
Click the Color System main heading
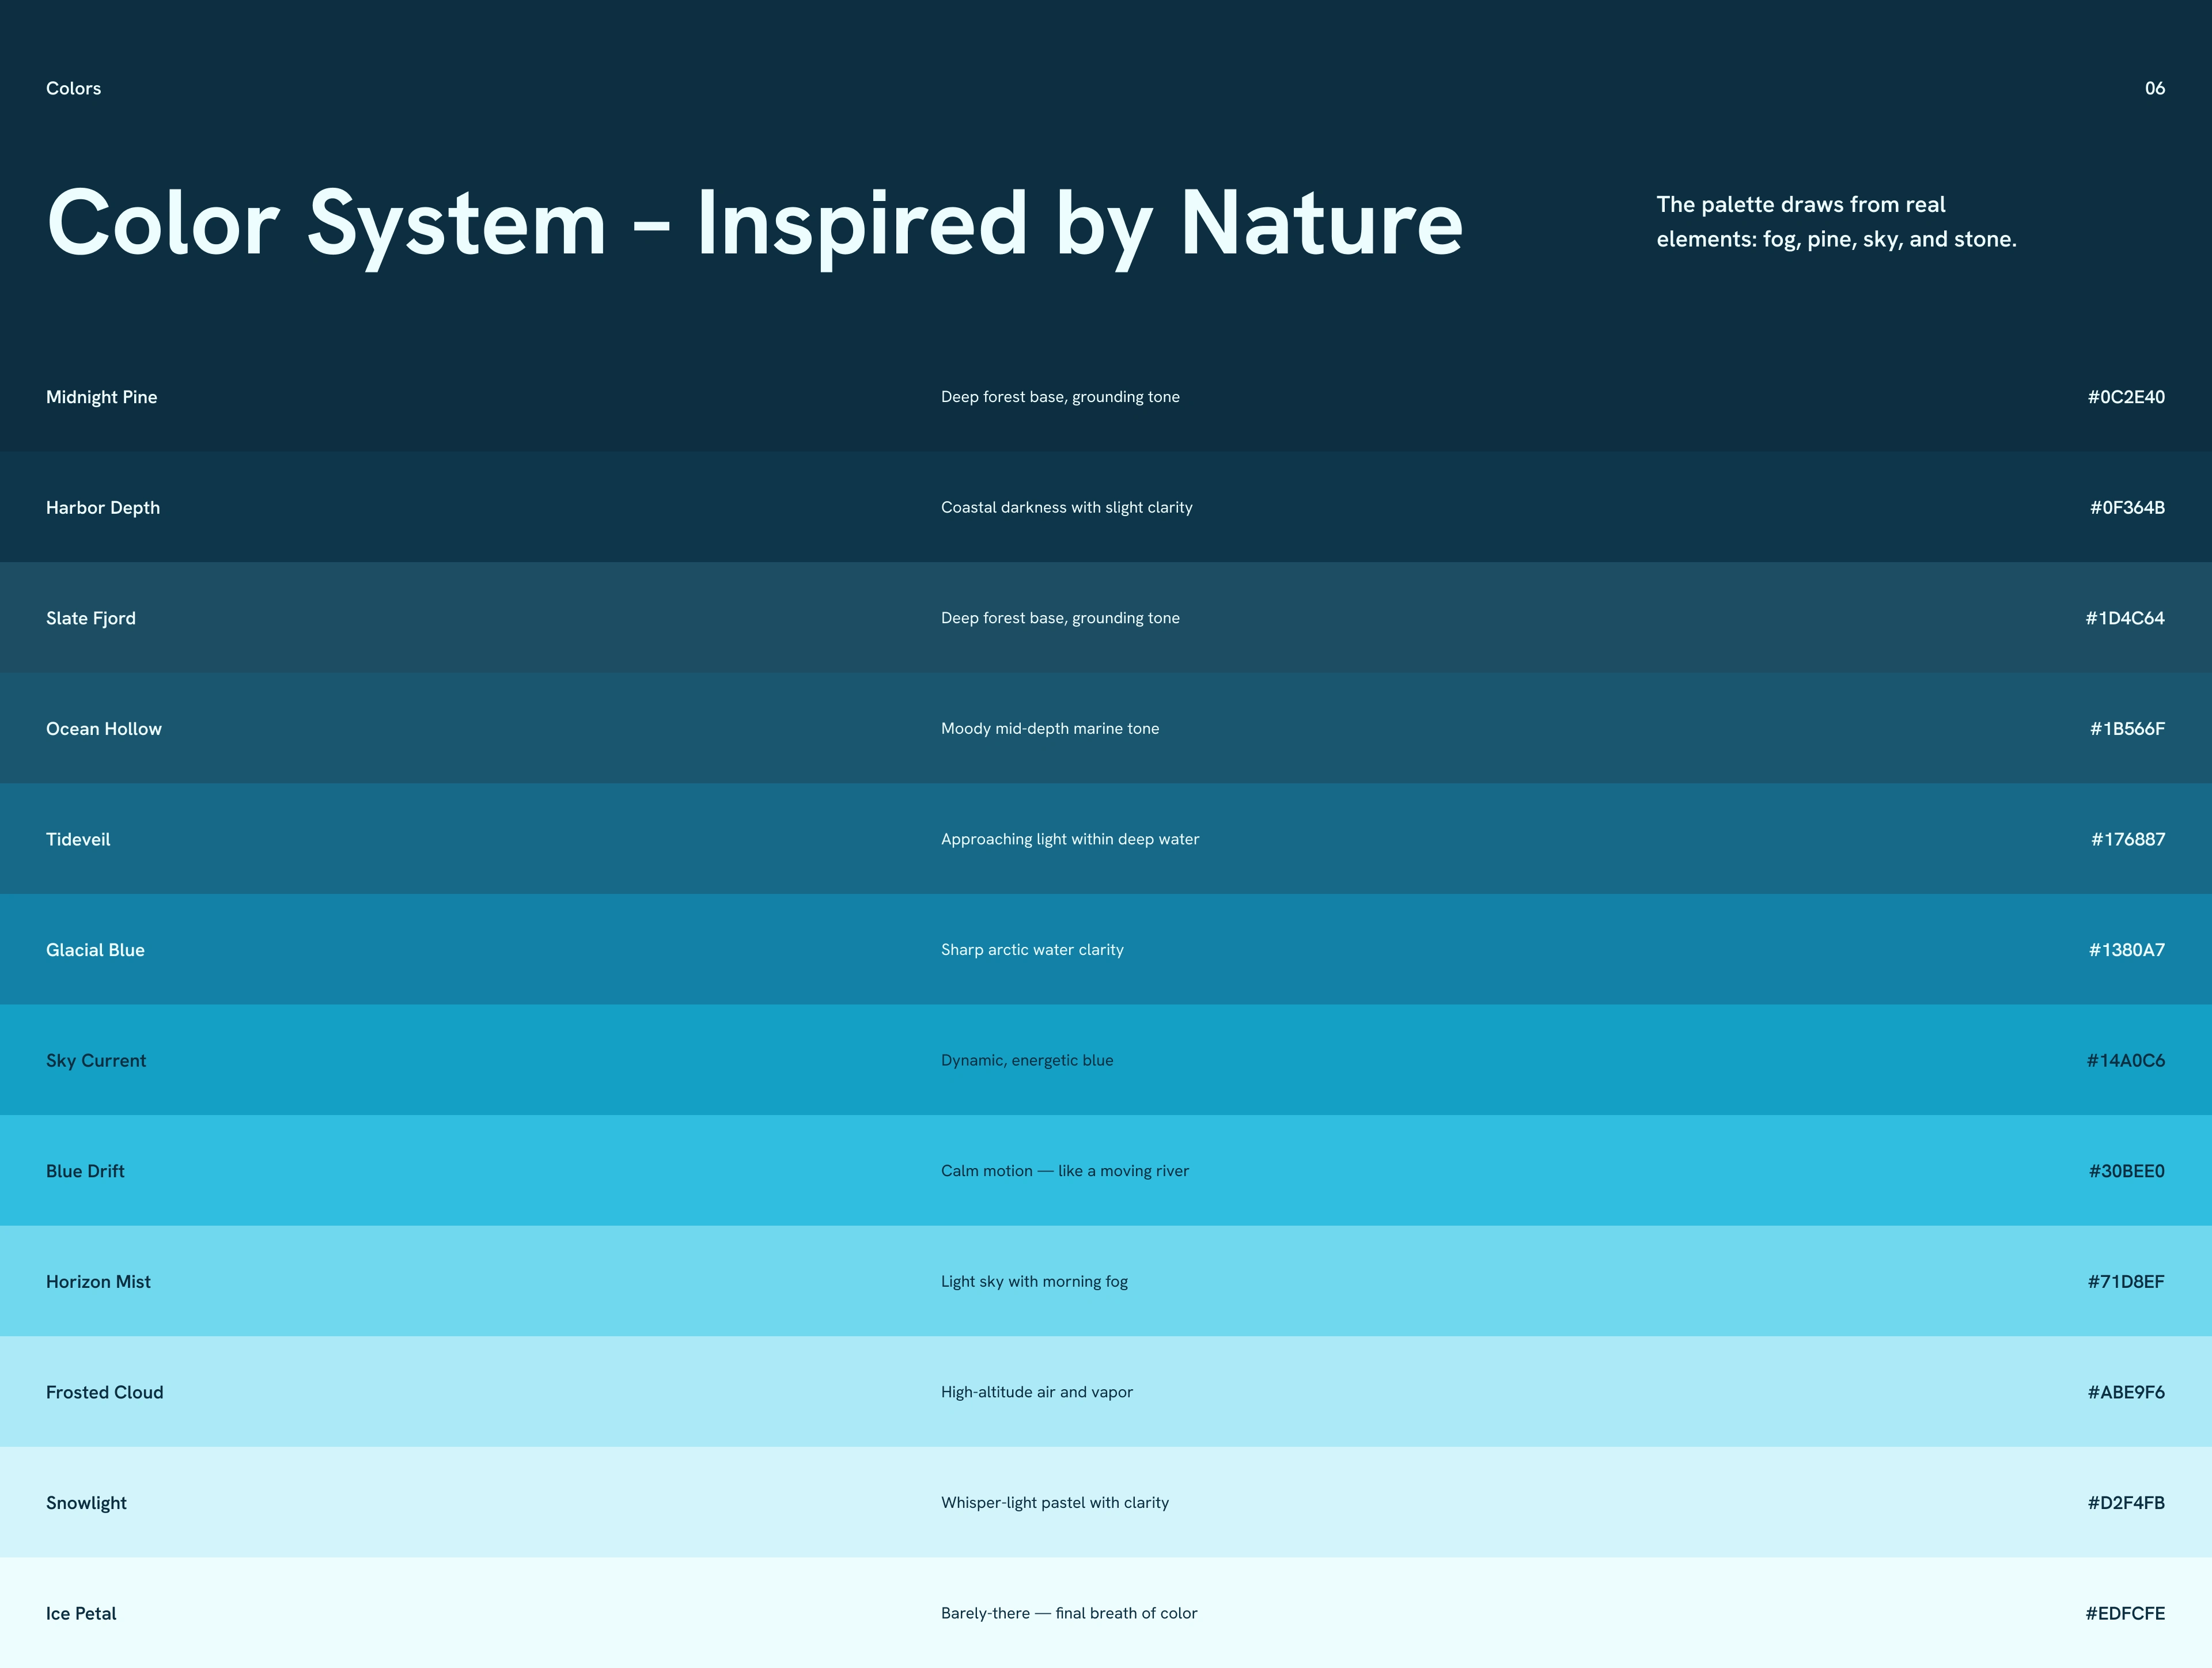tap(755, 224)
